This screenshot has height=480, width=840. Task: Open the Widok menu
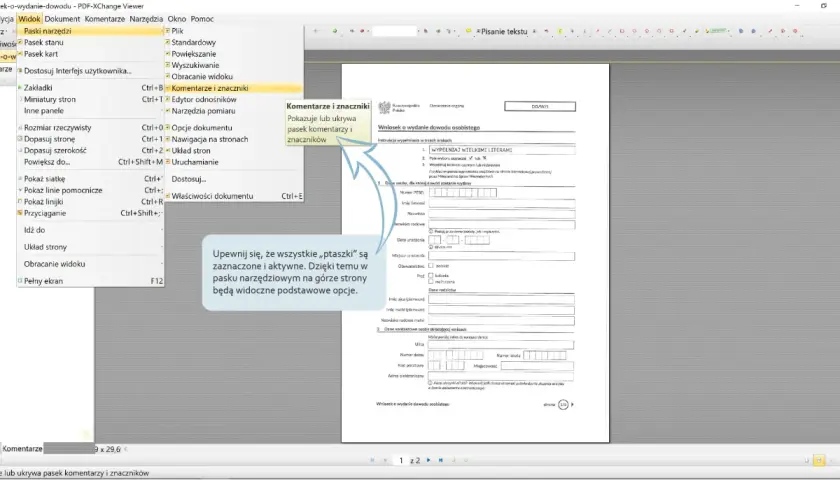tap(29, 19)
